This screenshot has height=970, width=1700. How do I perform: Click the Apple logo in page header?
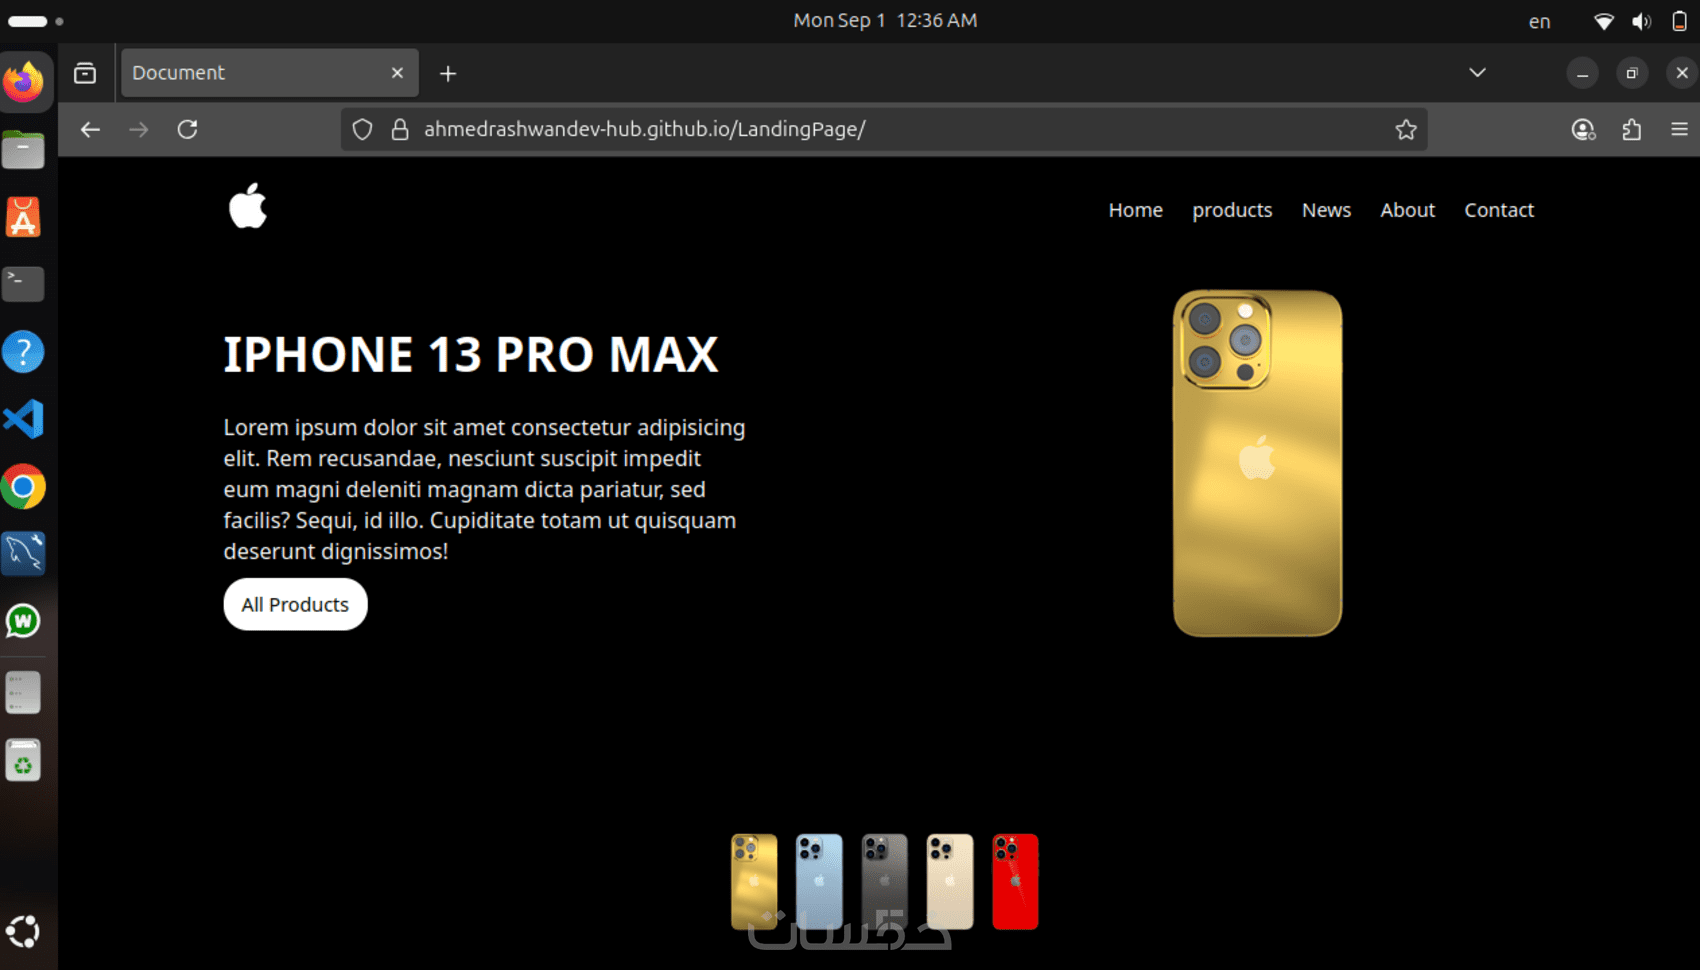(x=248, y=206)
